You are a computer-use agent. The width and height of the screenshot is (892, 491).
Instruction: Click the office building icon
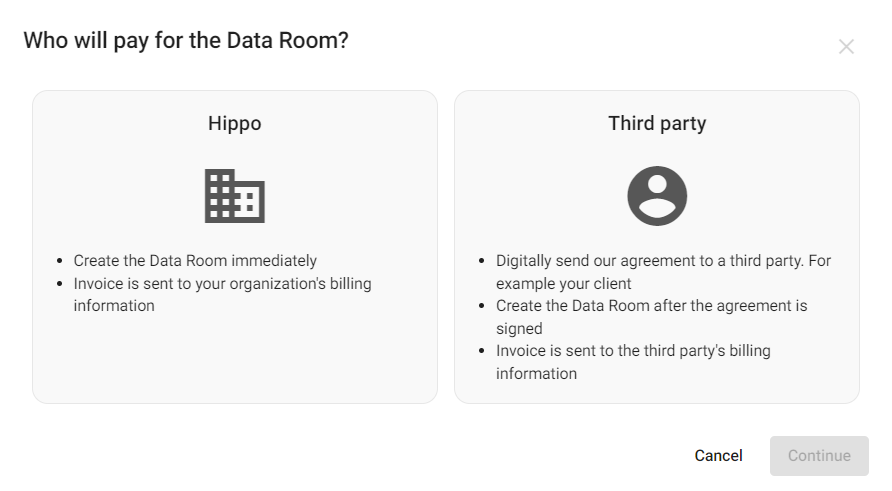click(235, 196)
